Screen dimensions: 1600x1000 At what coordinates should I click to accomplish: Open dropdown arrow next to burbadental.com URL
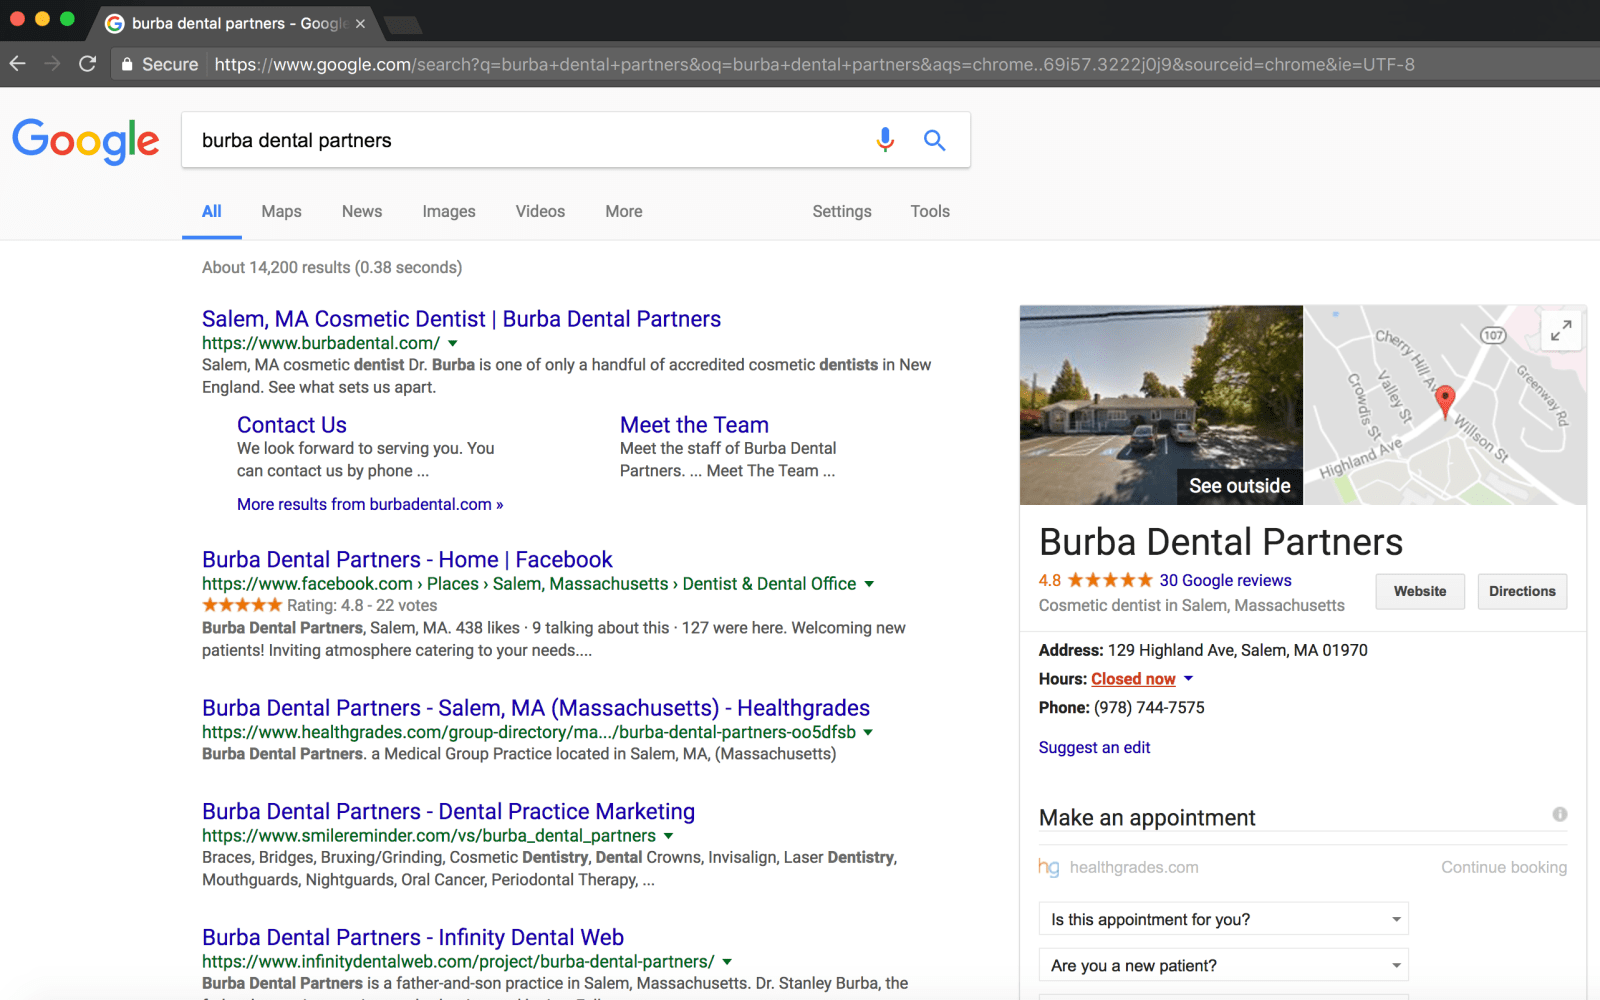coord(453,343)
